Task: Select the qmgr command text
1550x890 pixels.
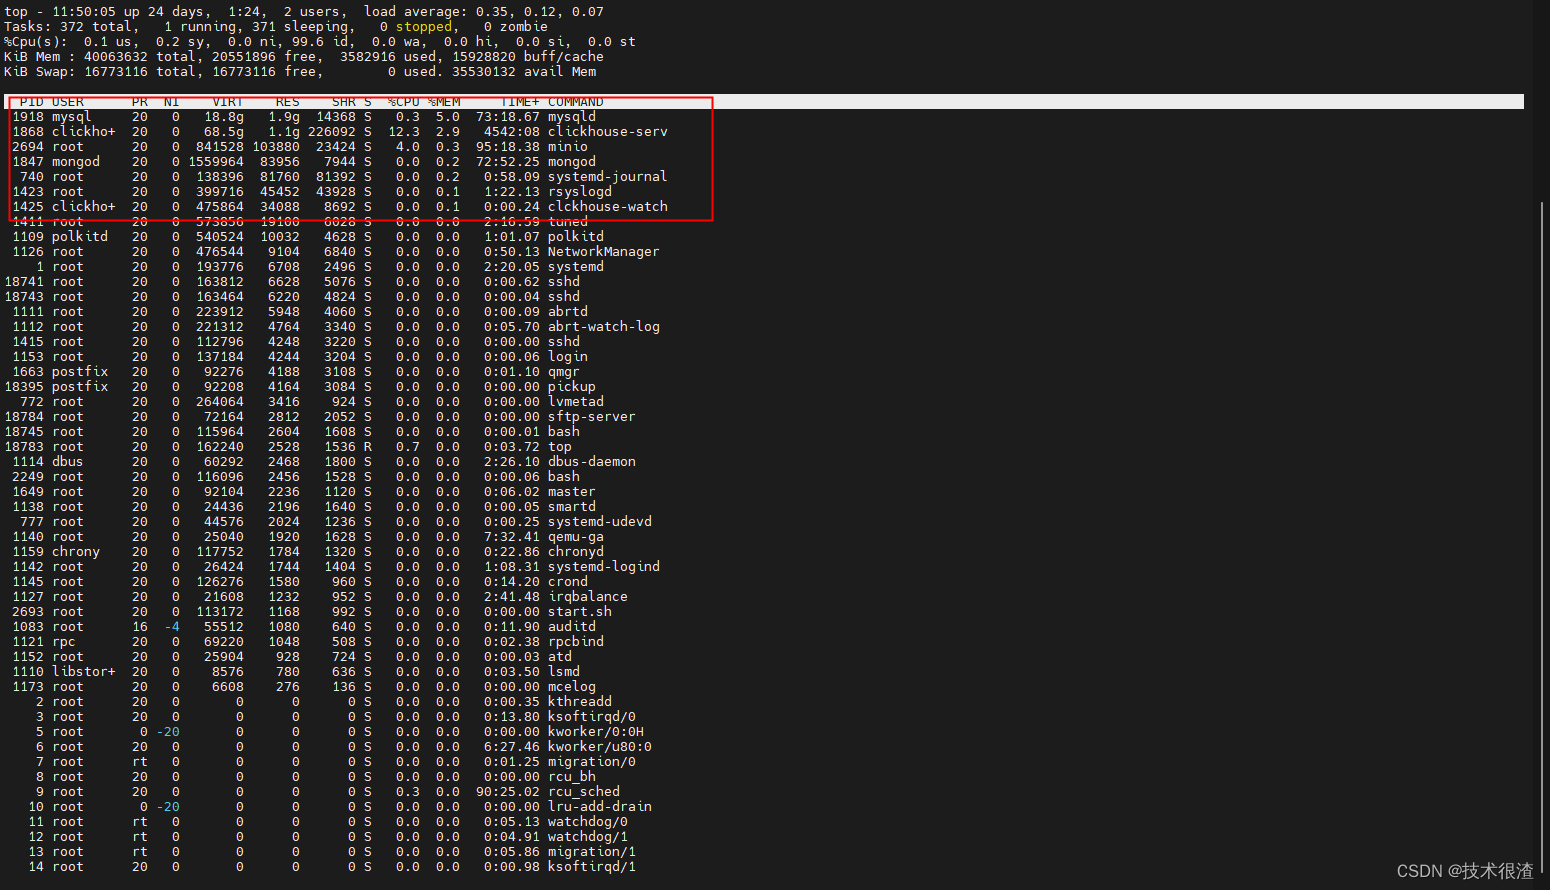Action: (x=564, y=372)
